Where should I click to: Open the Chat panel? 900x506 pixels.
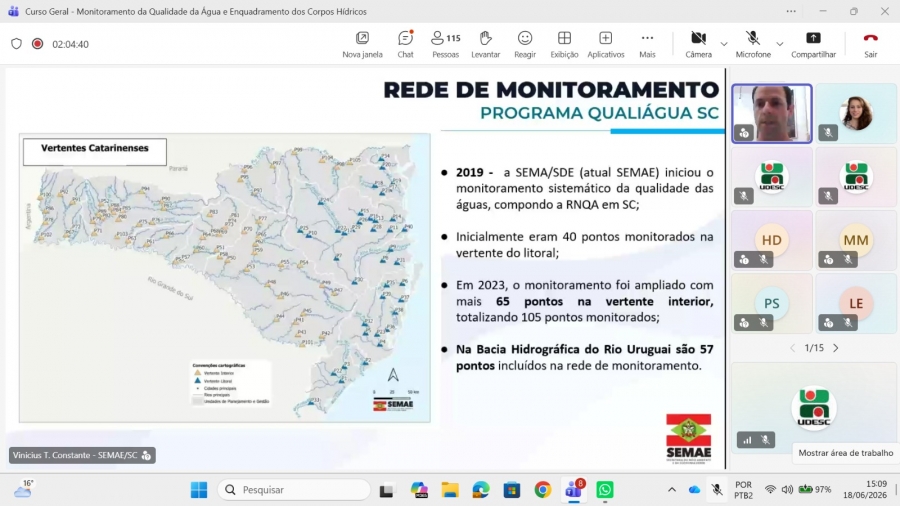[405, 44]
